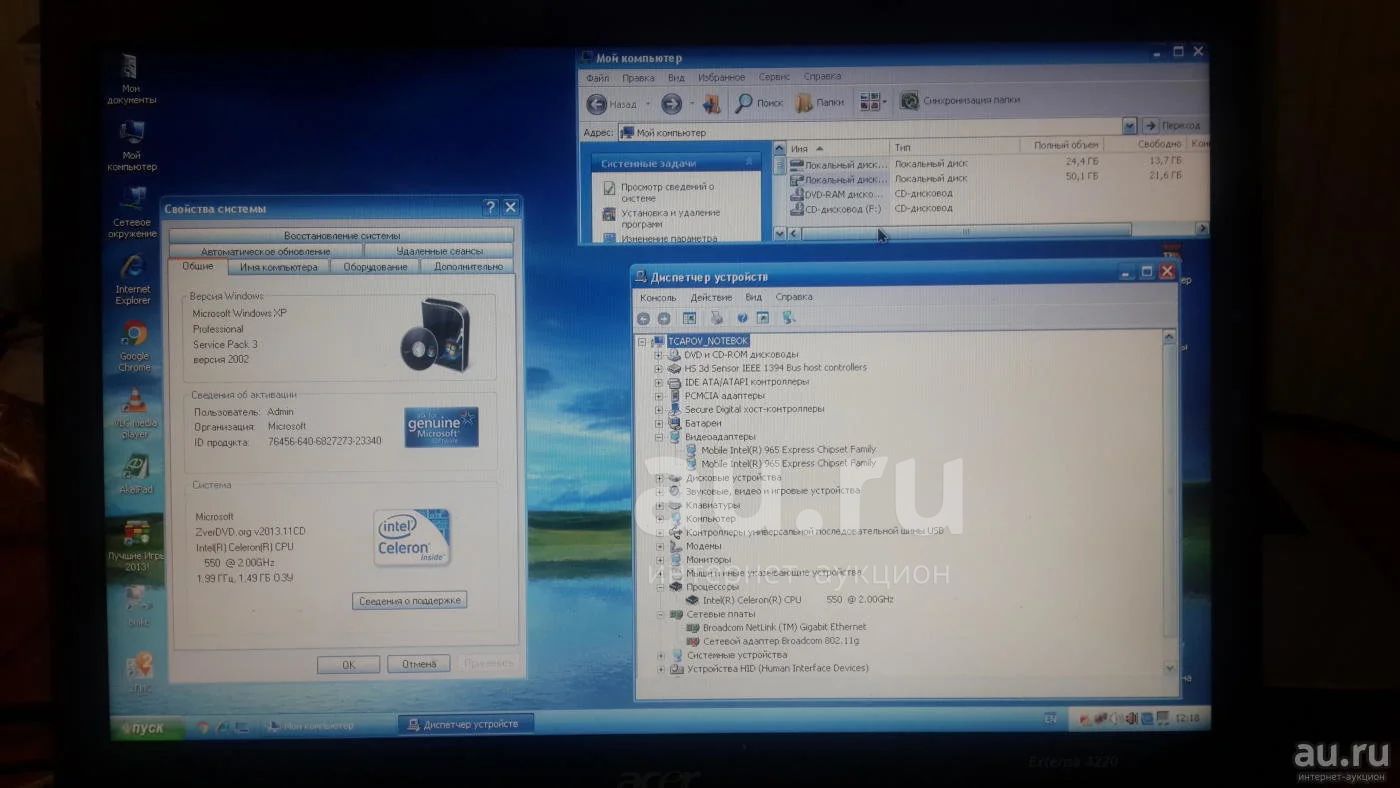The width and height of the screenshot is (1400, 788).
Task: Expand IDE ATA/ATAPI контроллеры node
Action: click(658, 382)
